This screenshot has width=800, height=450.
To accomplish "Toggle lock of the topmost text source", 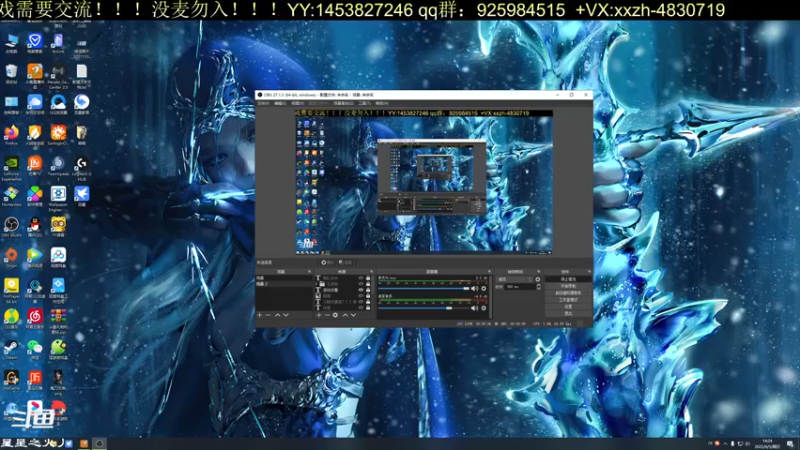I will tap(368, 278).
